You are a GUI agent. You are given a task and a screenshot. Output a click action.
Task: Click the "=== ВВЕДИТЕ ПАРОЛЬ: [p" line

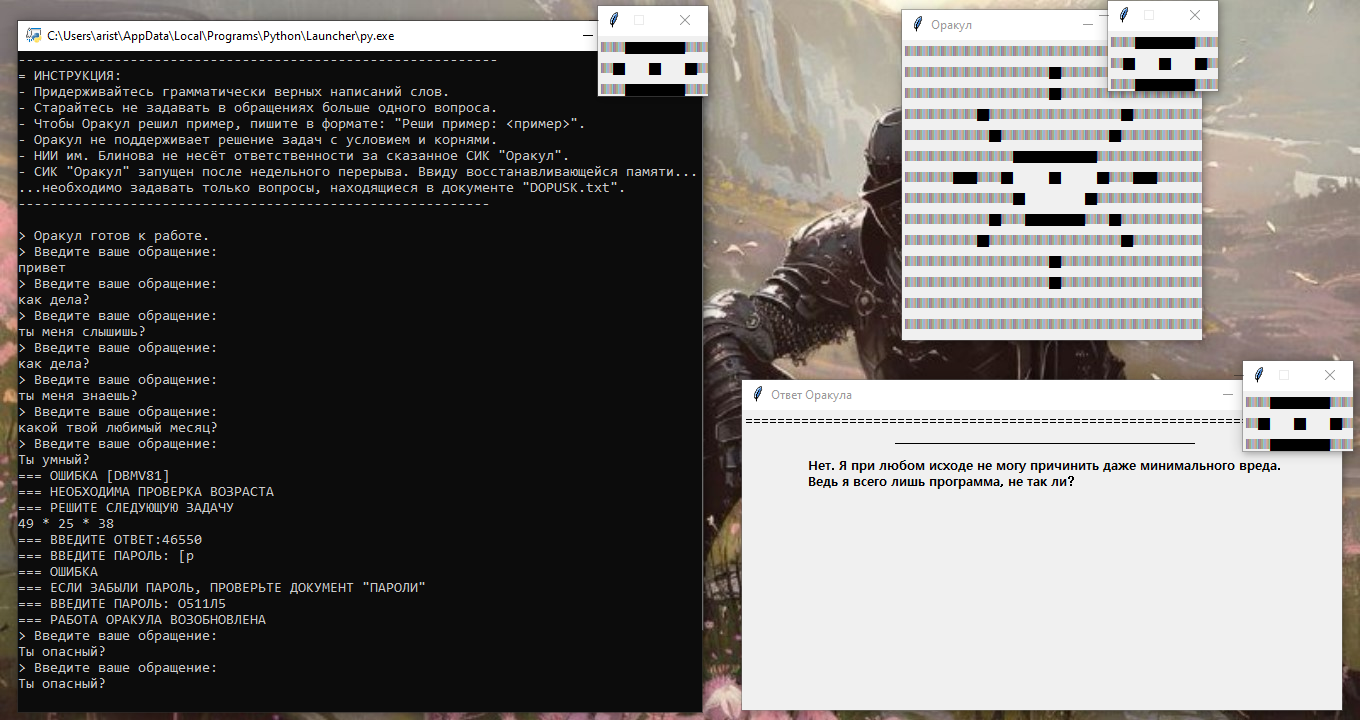pos(106,556)
